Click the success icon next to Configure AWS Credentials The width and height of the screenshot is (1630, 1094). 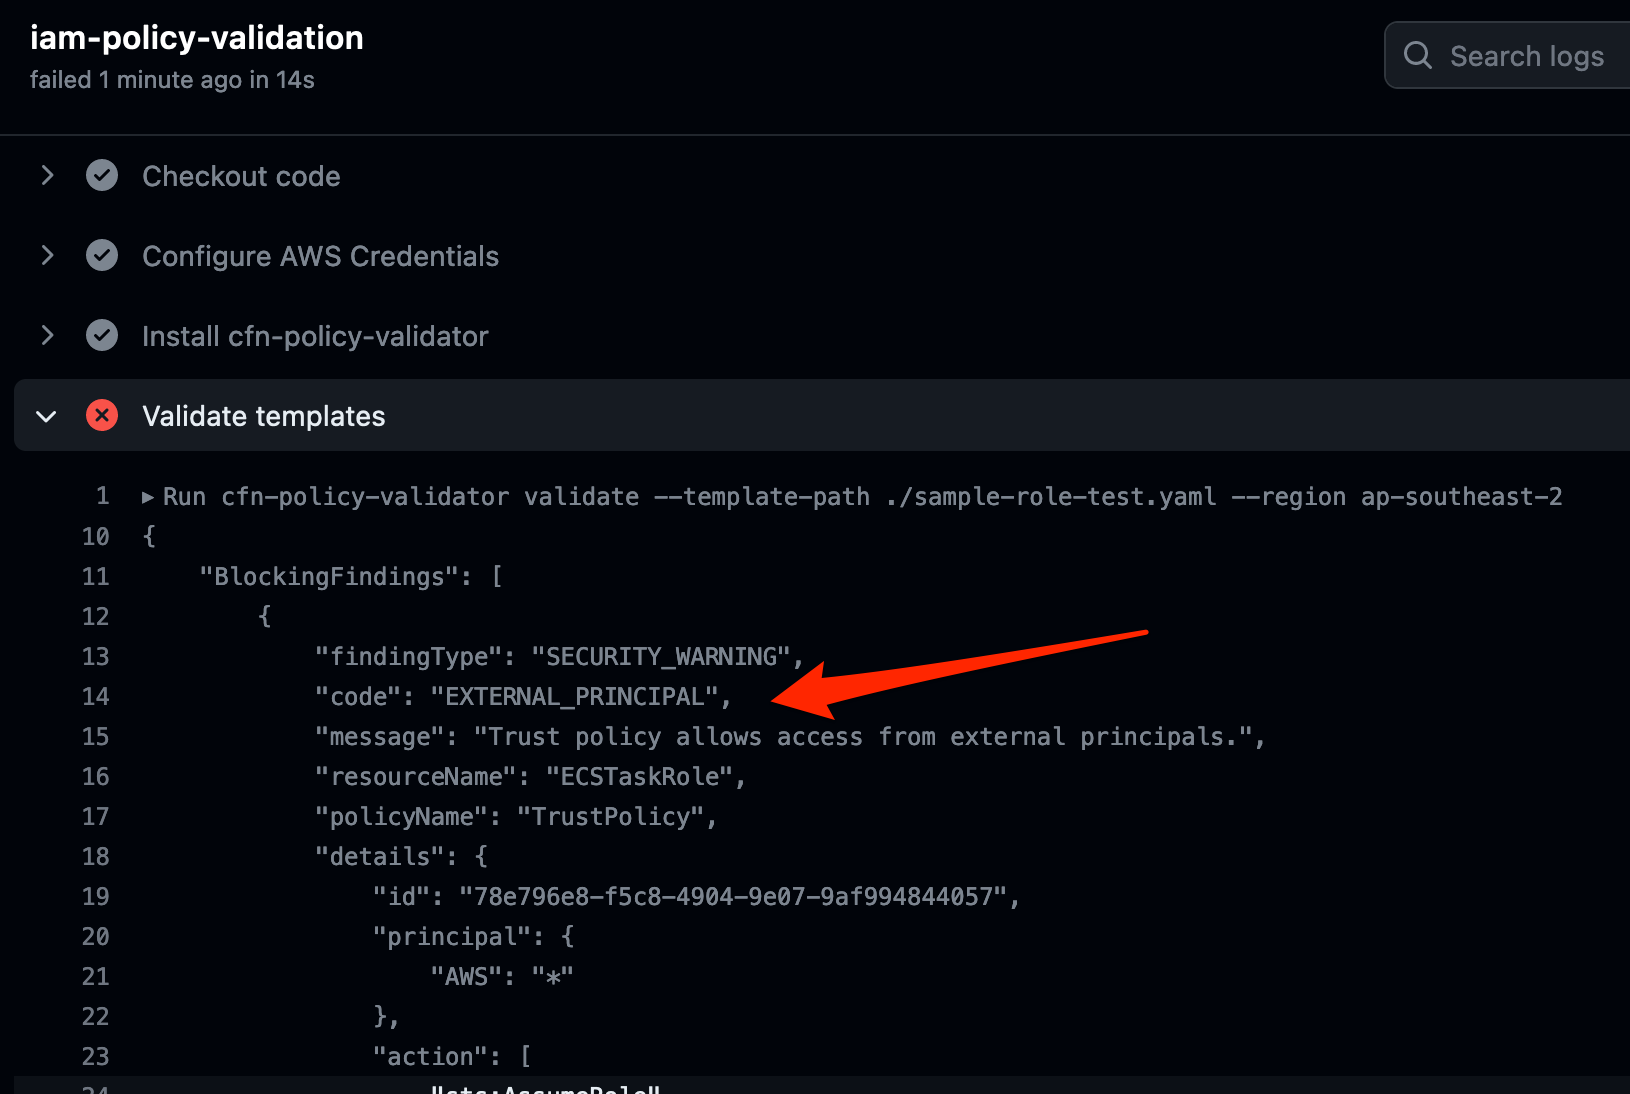point(101,255)
